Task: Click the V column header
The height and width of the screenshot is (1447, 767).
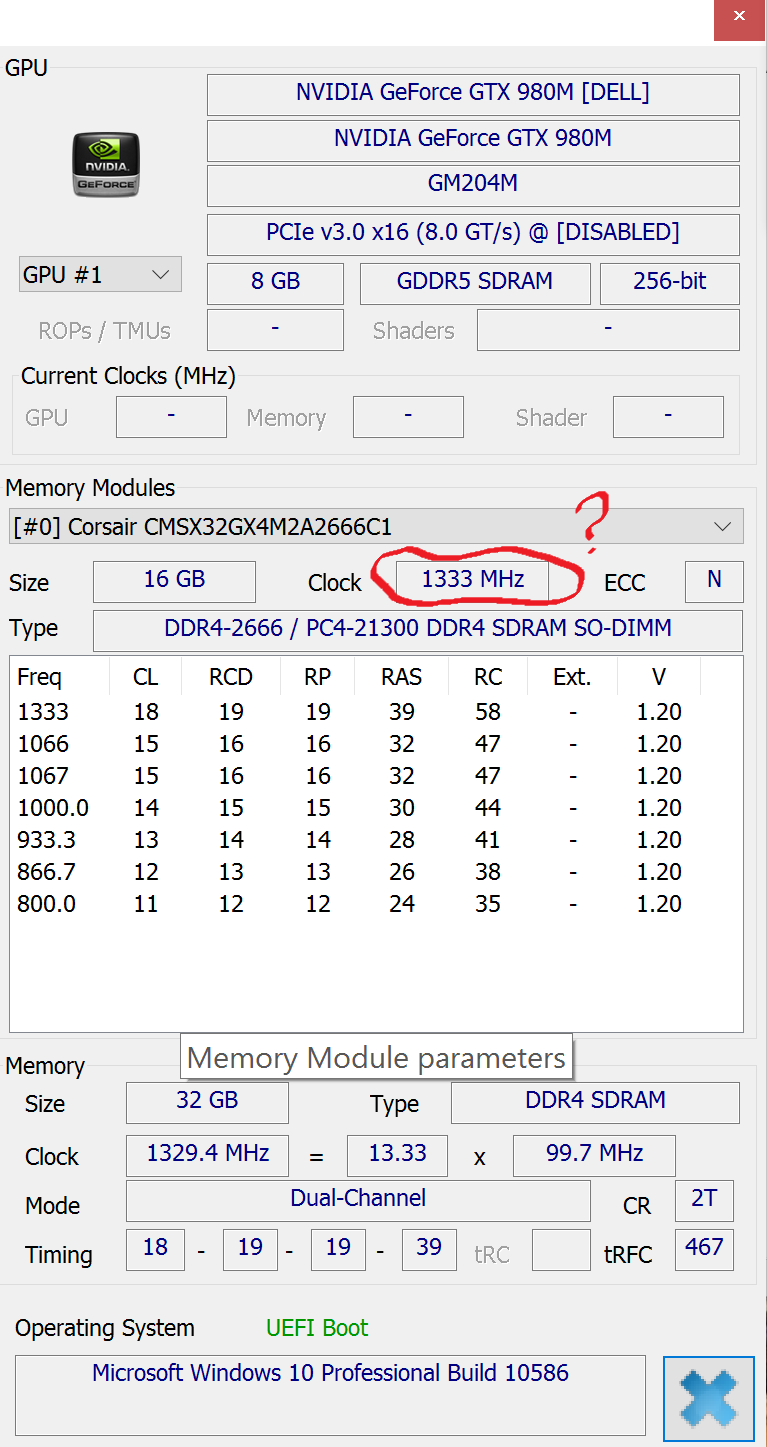Action: 659,677
